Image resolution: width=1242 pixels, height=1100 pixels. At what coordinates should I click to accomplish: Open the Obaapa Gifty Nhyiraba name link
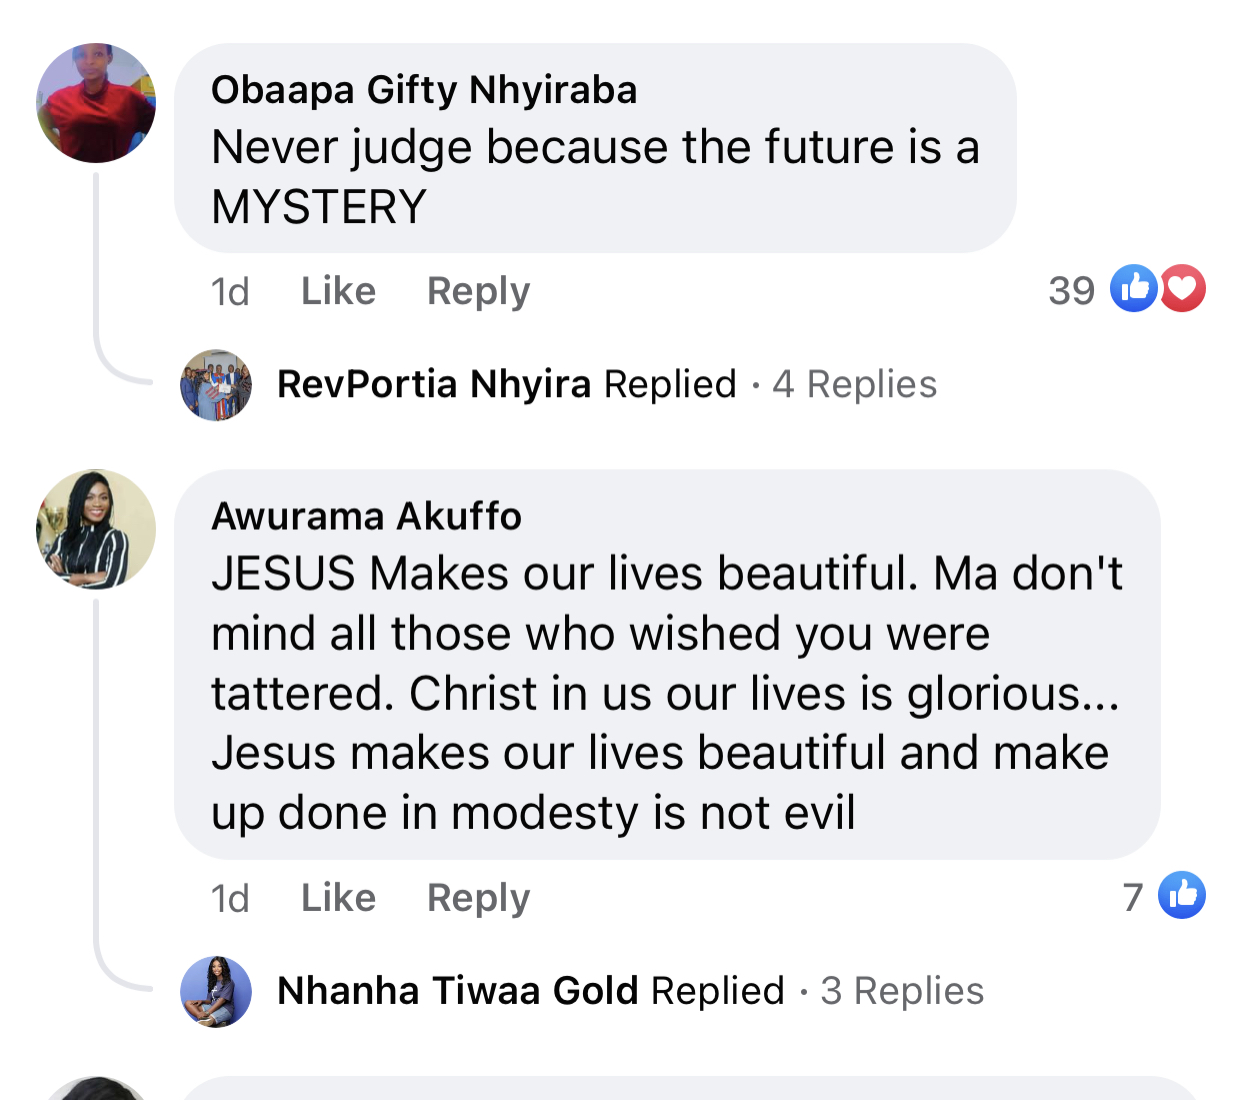coord(424,90)
